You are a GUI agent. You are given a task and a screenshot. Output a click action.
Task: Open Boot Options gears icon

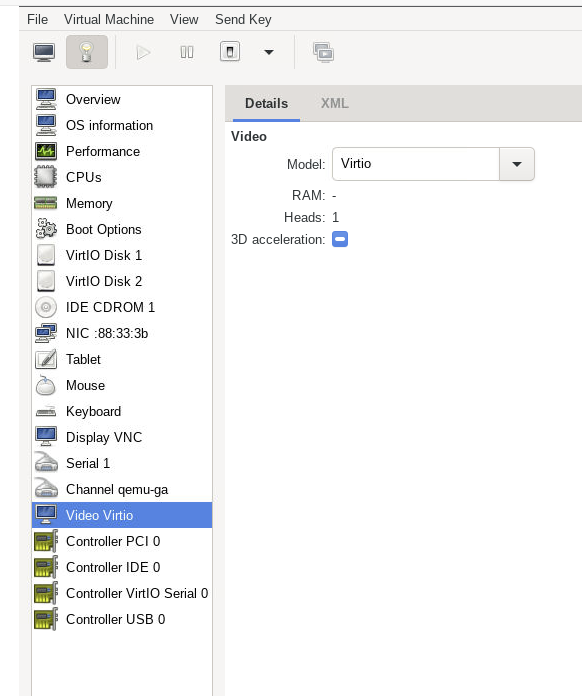click(46, 229)
